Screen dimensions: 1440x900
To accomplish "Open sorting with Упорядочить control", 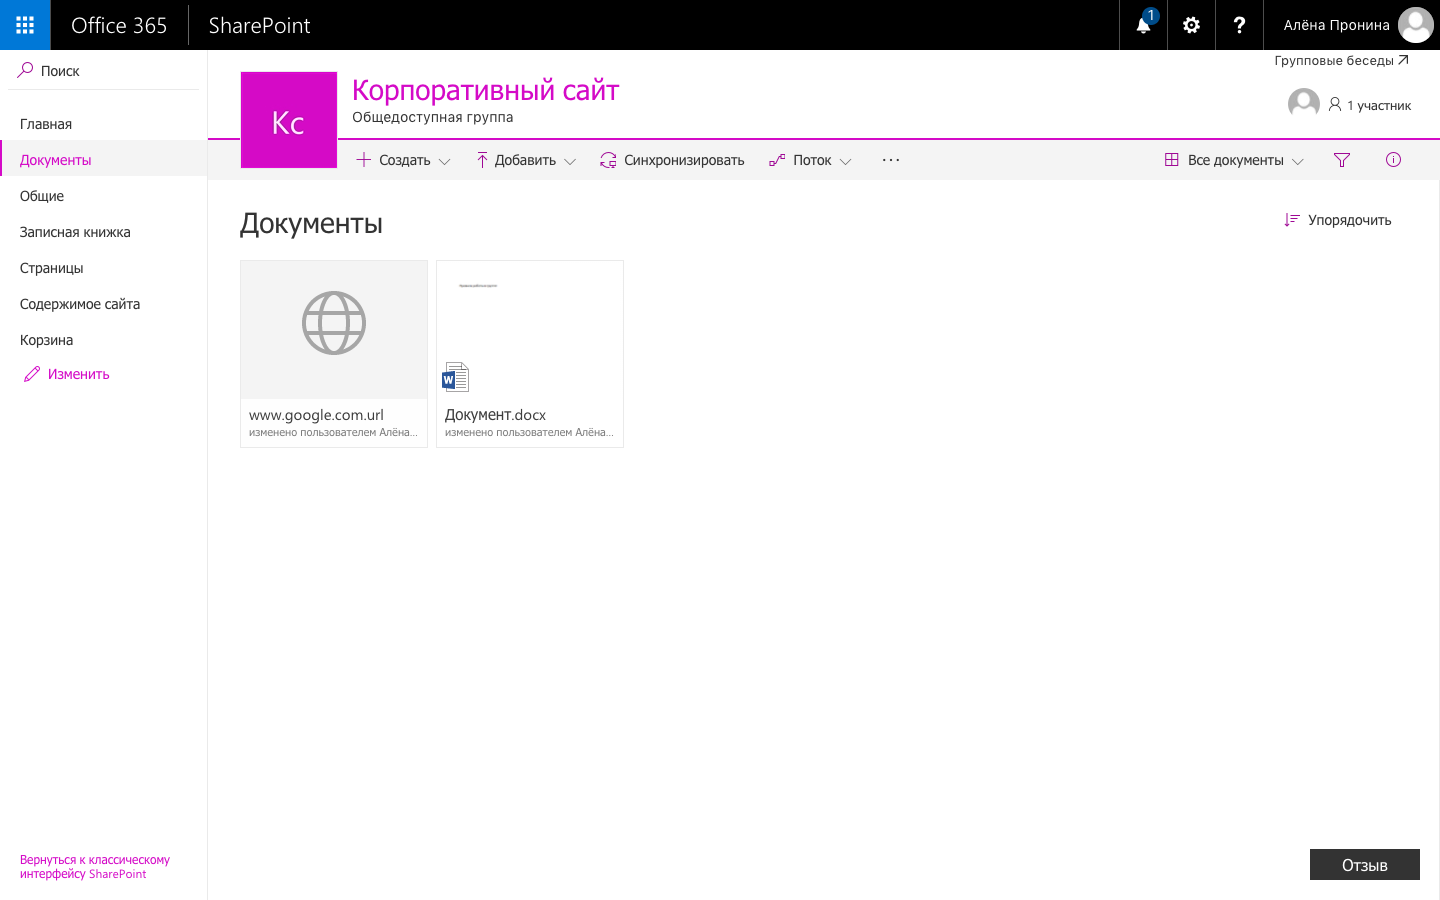I will click(1337, 220).
